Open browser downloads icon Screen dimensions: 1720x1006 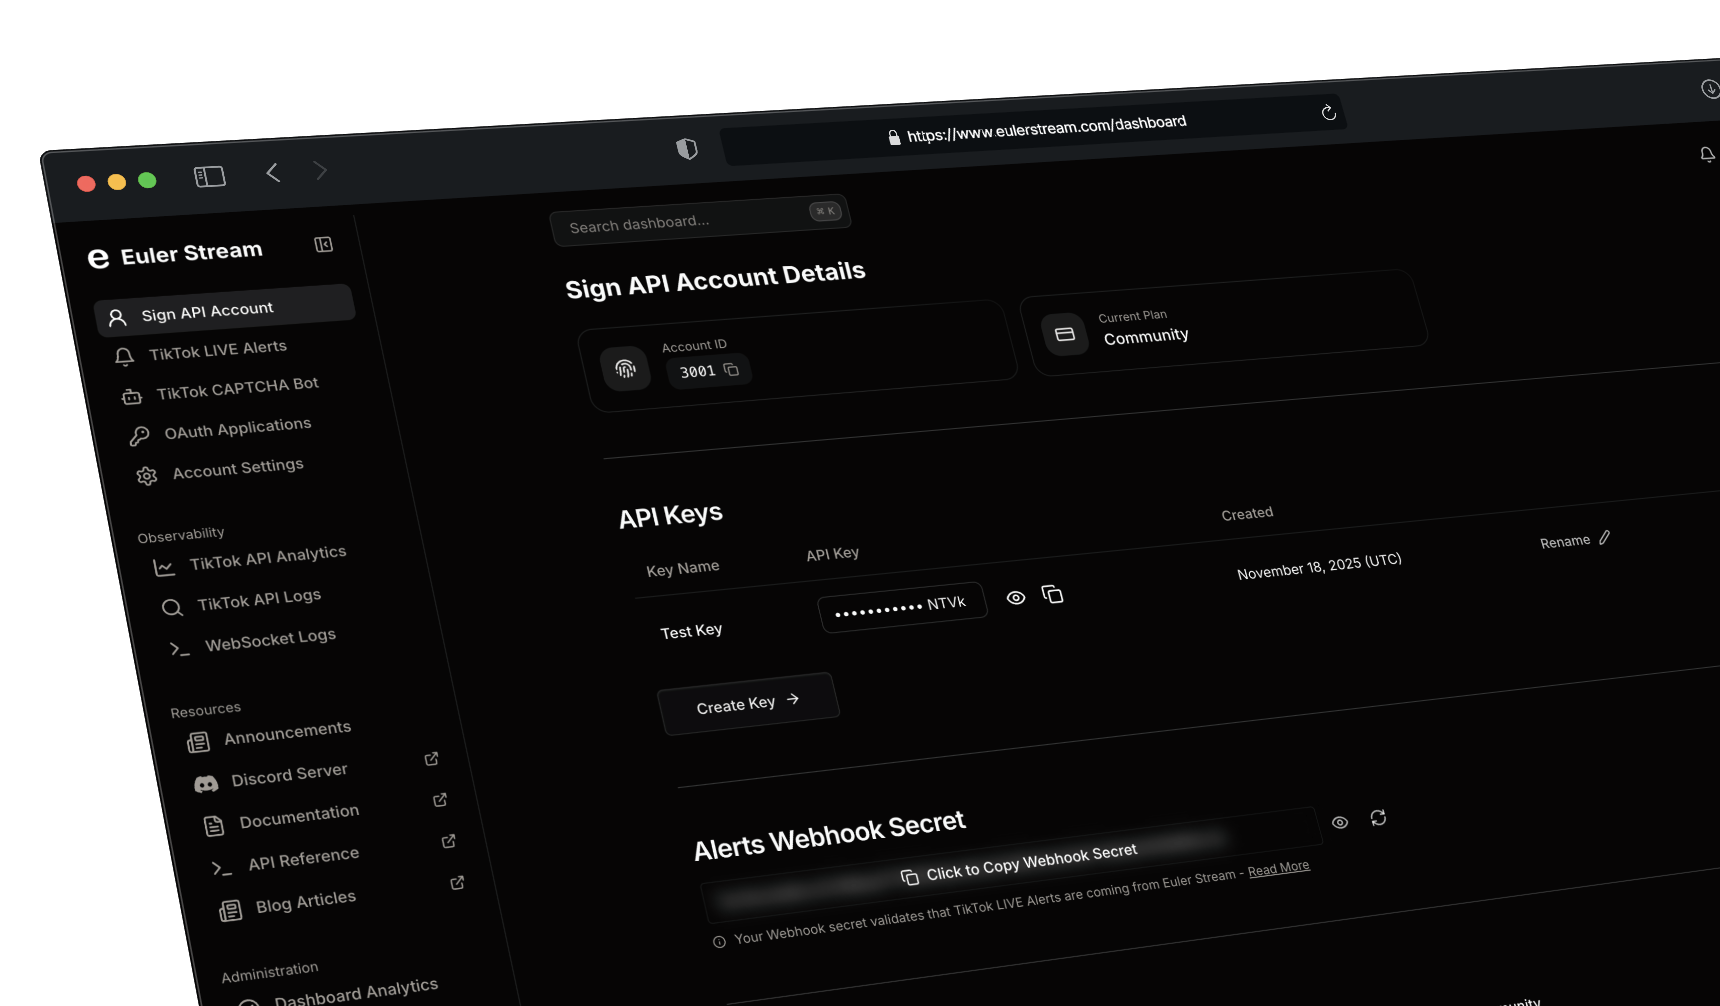1710,88
